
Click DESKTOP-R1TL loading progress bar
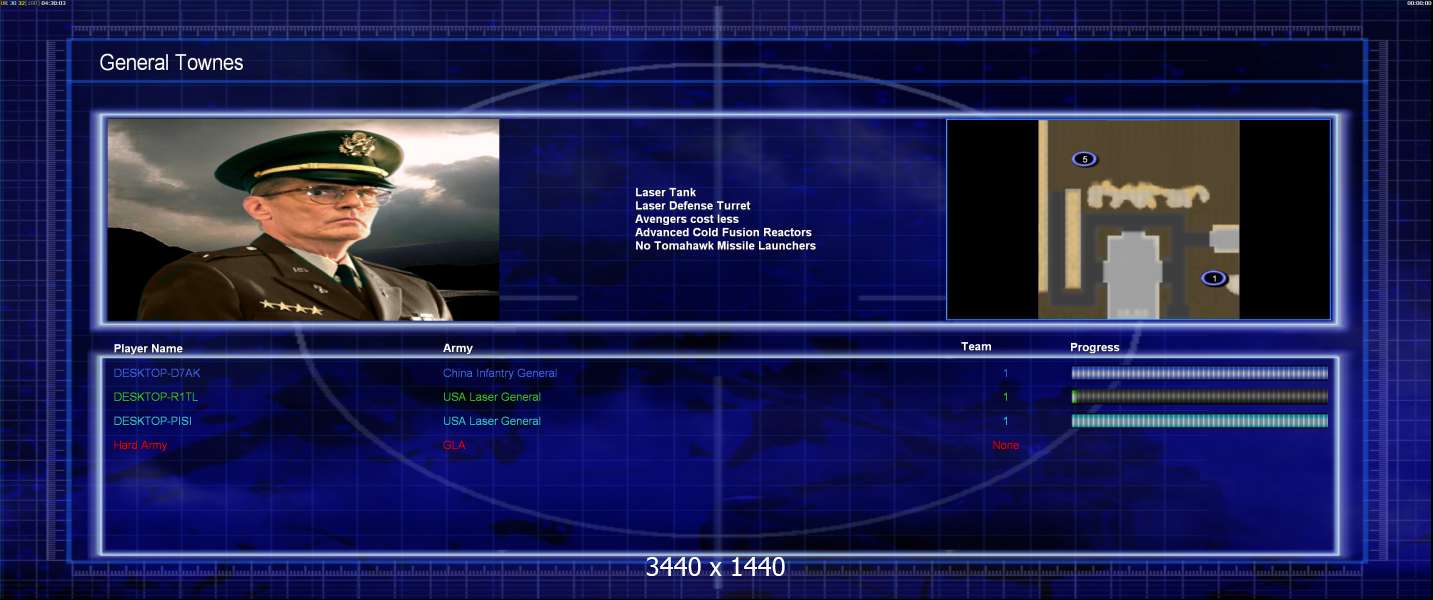tap(1200, 397)
